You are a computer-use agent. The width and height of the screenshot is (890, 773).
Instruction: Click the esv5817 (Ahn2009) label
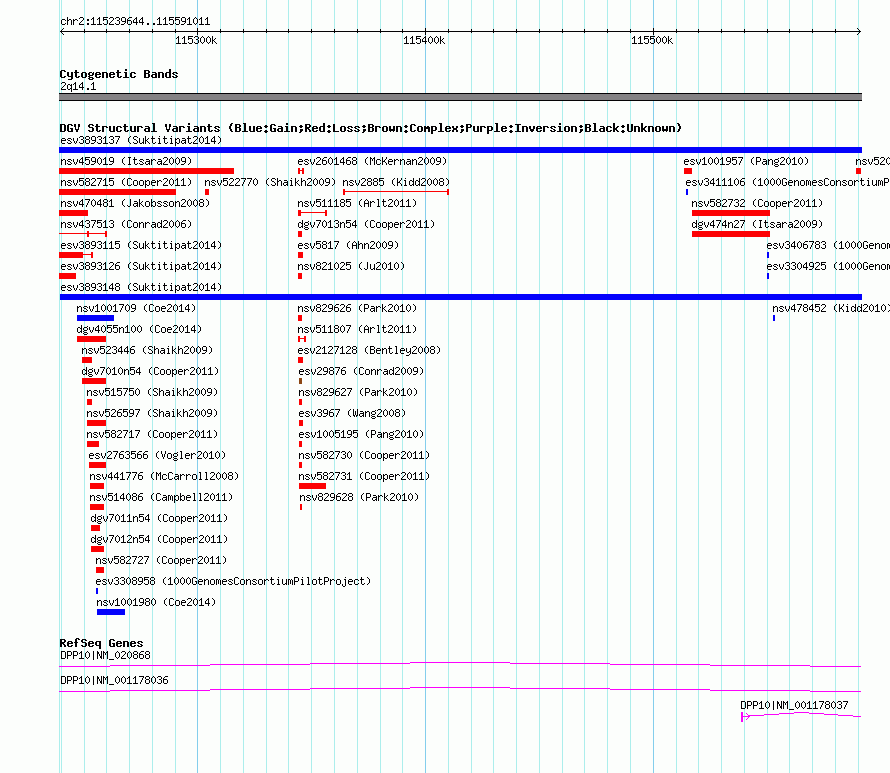(348, 245)
